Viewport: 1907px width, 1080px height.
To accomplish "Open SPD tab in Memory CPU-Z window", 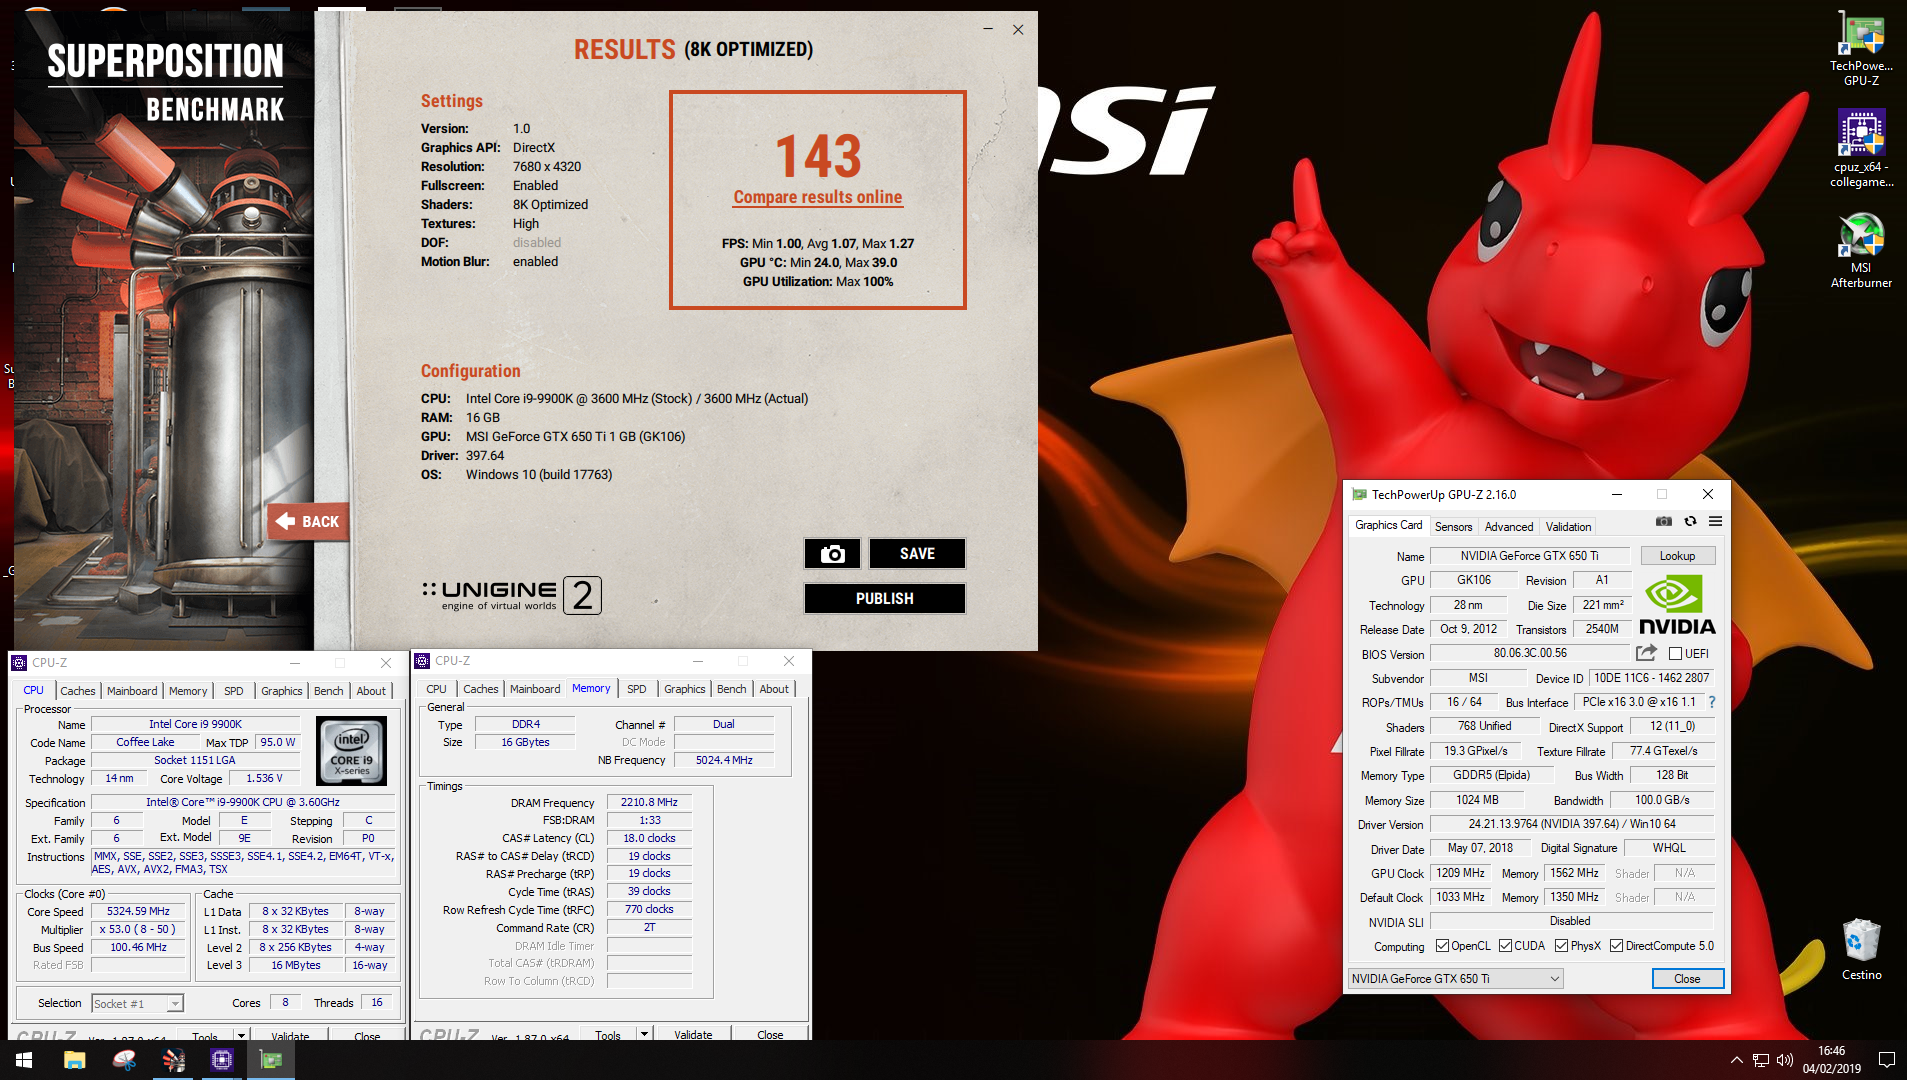I will coord(636,689).
